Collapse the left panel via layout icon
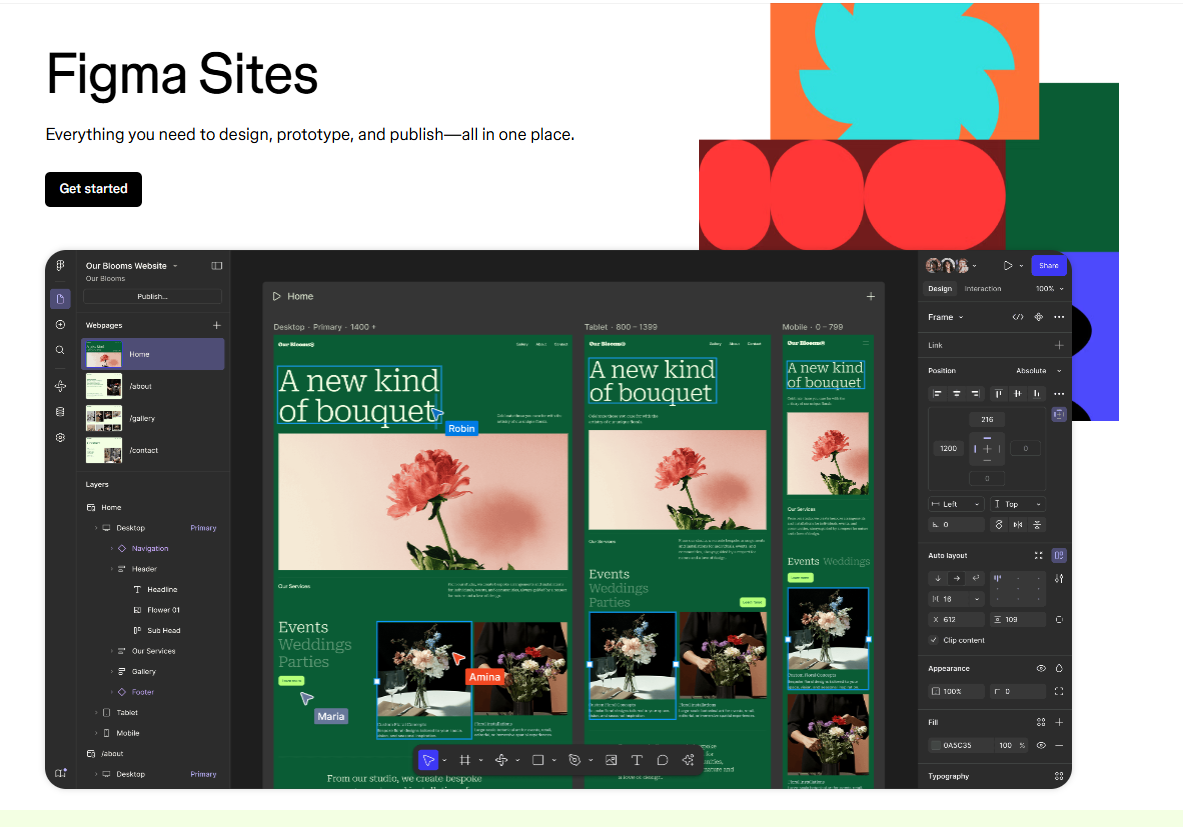The image size is (1183, 827). coord(217,266)
